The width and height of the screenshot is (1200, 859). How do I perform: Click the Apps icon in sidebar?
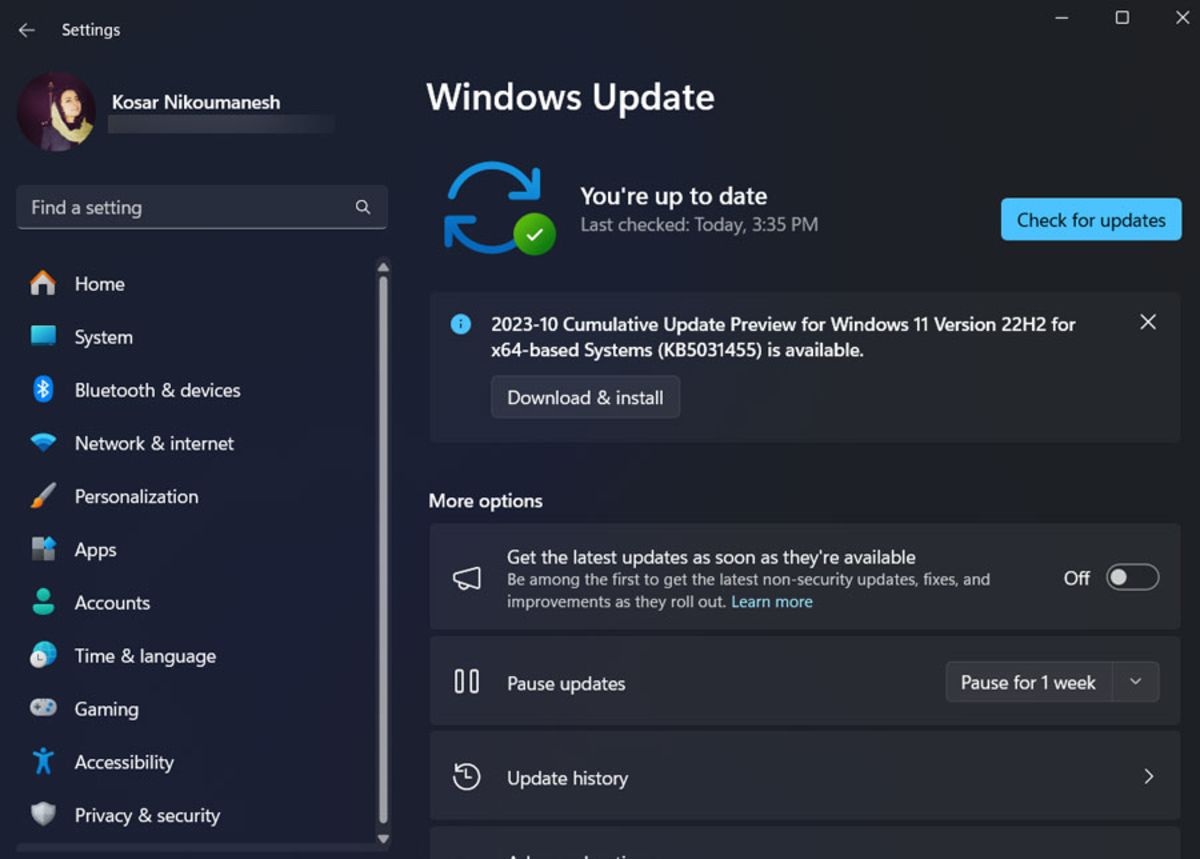[x=43, y=549]
